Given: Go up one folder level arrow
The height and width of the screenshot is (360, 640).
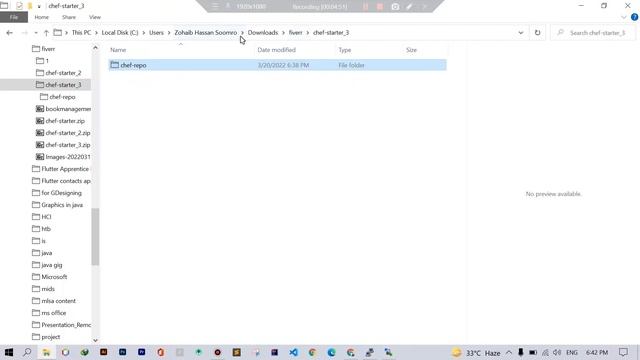Looking at the screenshot, I should [x=46, y=33].
